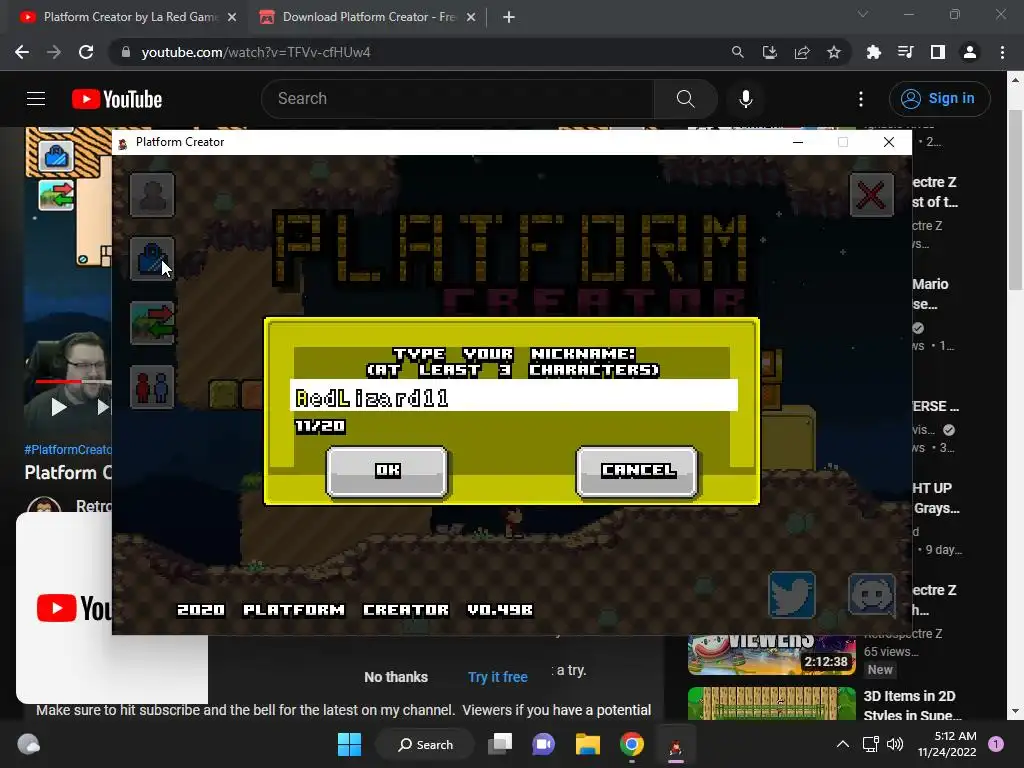This screenshot has height=768, width=1024.
Task: Reload the page
Action: click(x=86, y=52)
